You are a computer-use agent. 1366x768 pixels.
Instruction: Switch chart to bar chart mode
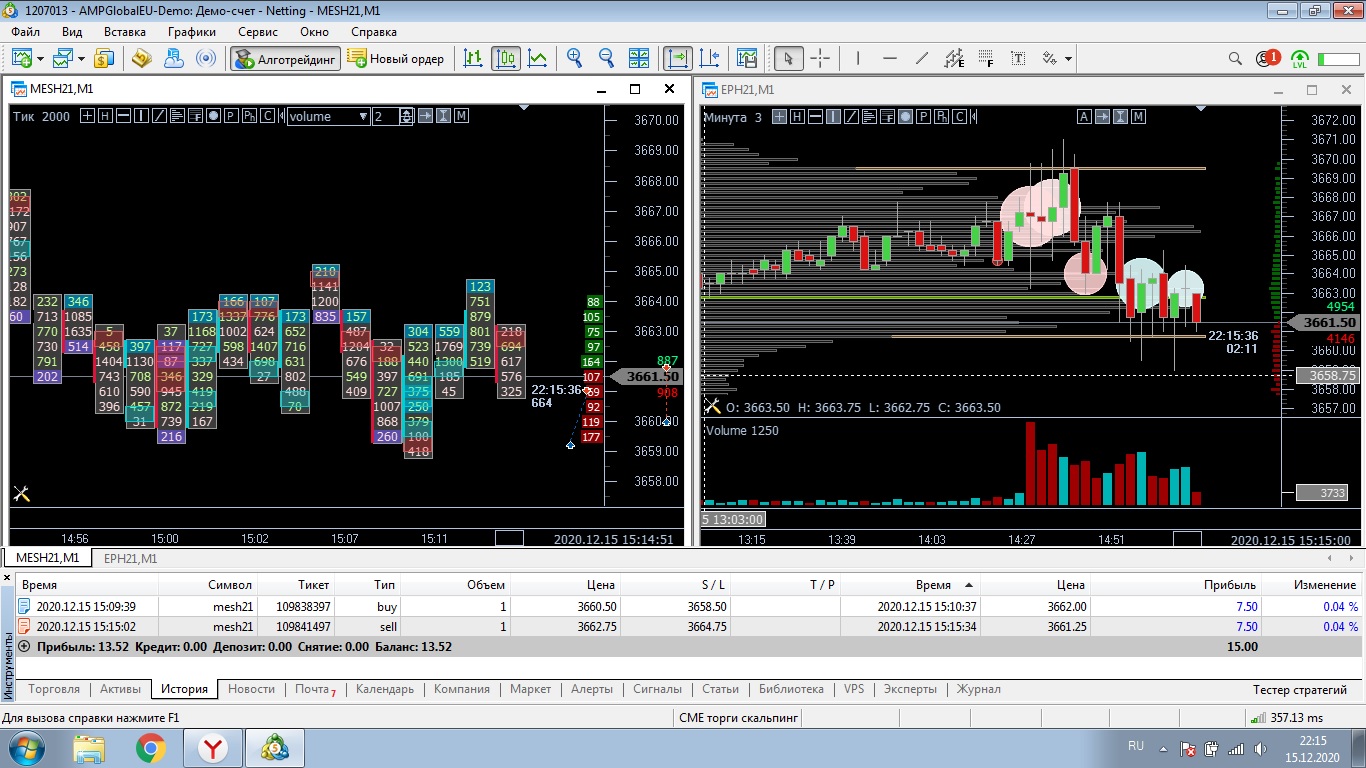point(473,58)
